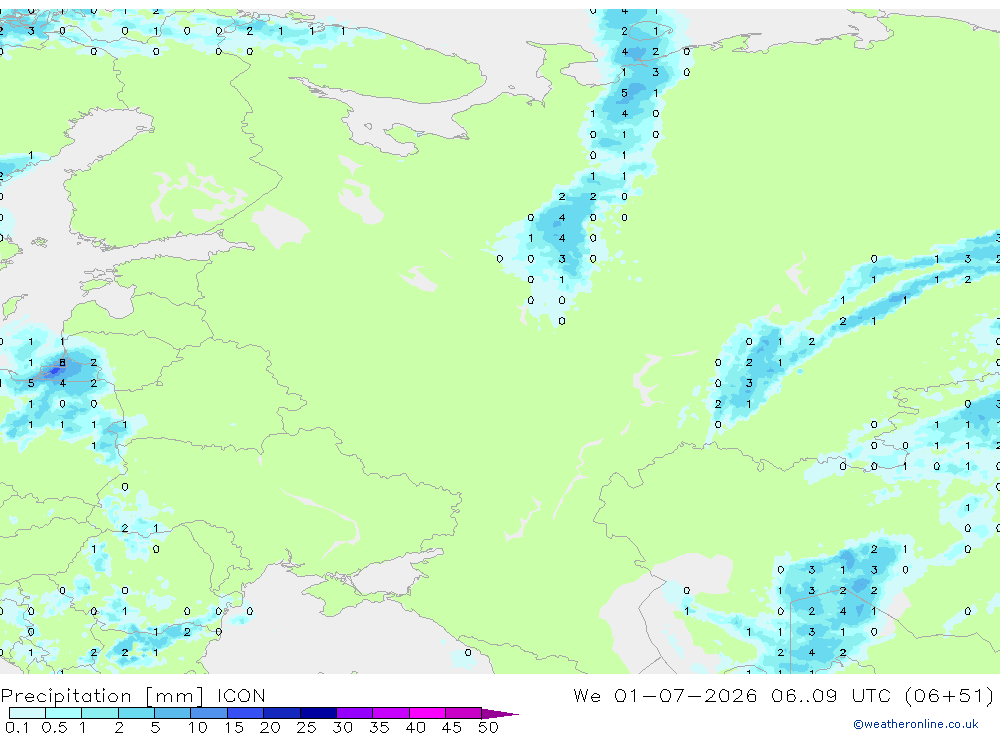Select the 2–5 mm legend color swatch
Viewport: 1000px width, 733px height.
pyautogui.click(x=136, y=713)
